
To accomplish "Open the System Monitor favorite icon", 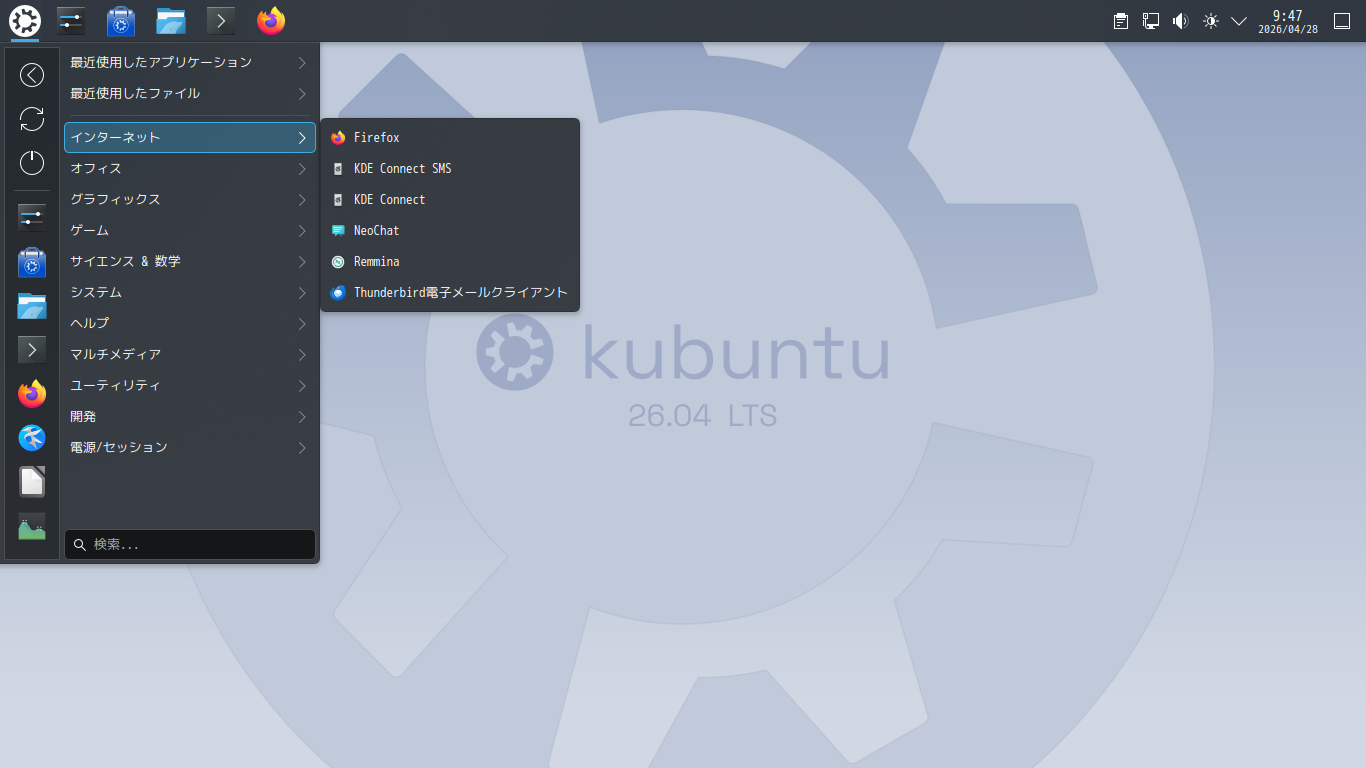I will point(31,526).
